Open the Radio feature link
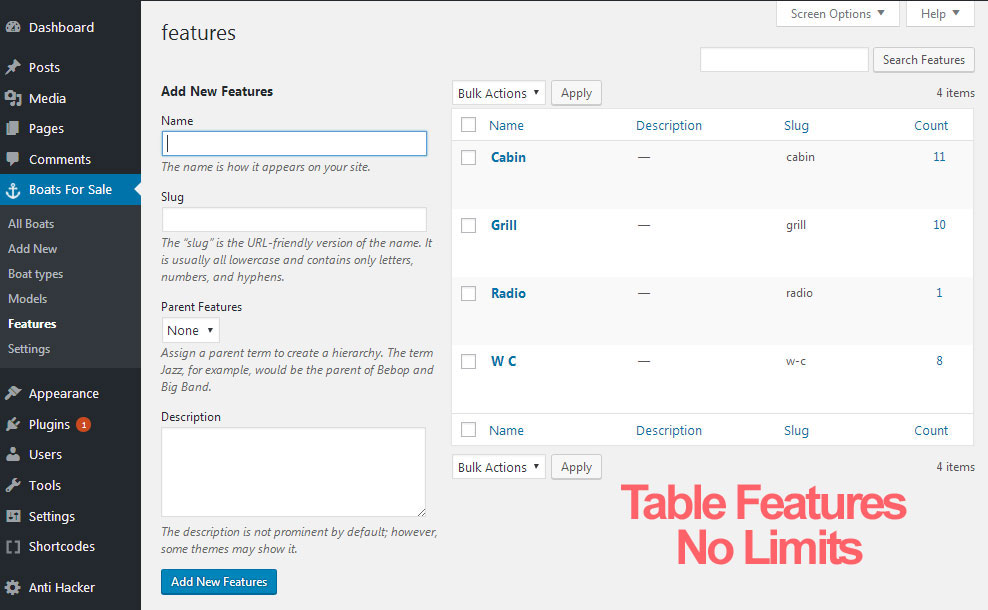 point(508,293)
